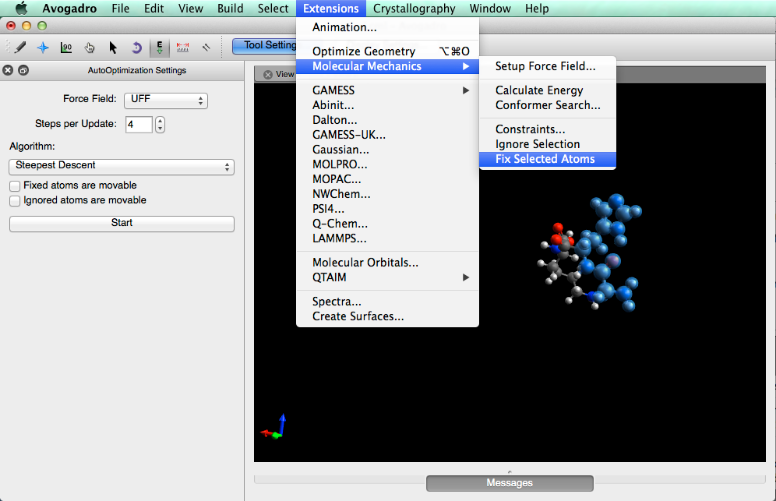Open the Crystallography menu

pos(414,8)
